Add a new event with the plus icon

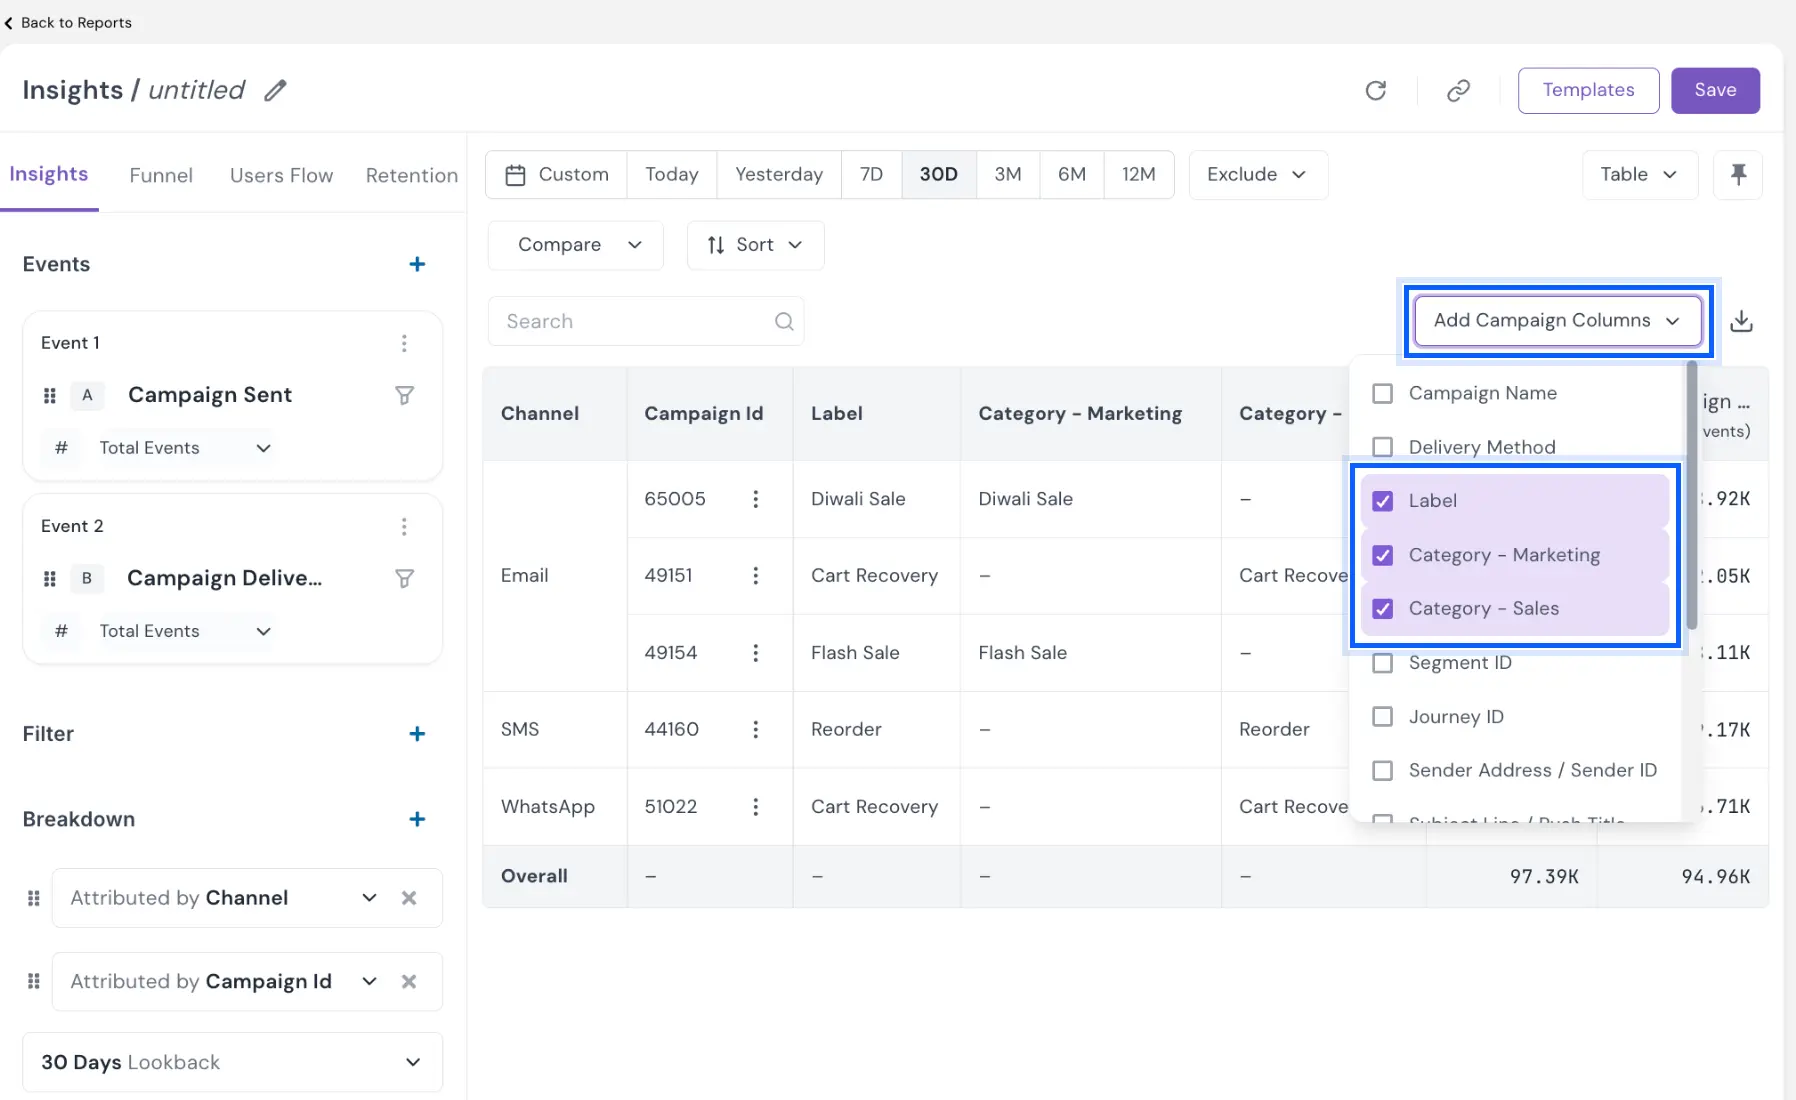[417, 264]
